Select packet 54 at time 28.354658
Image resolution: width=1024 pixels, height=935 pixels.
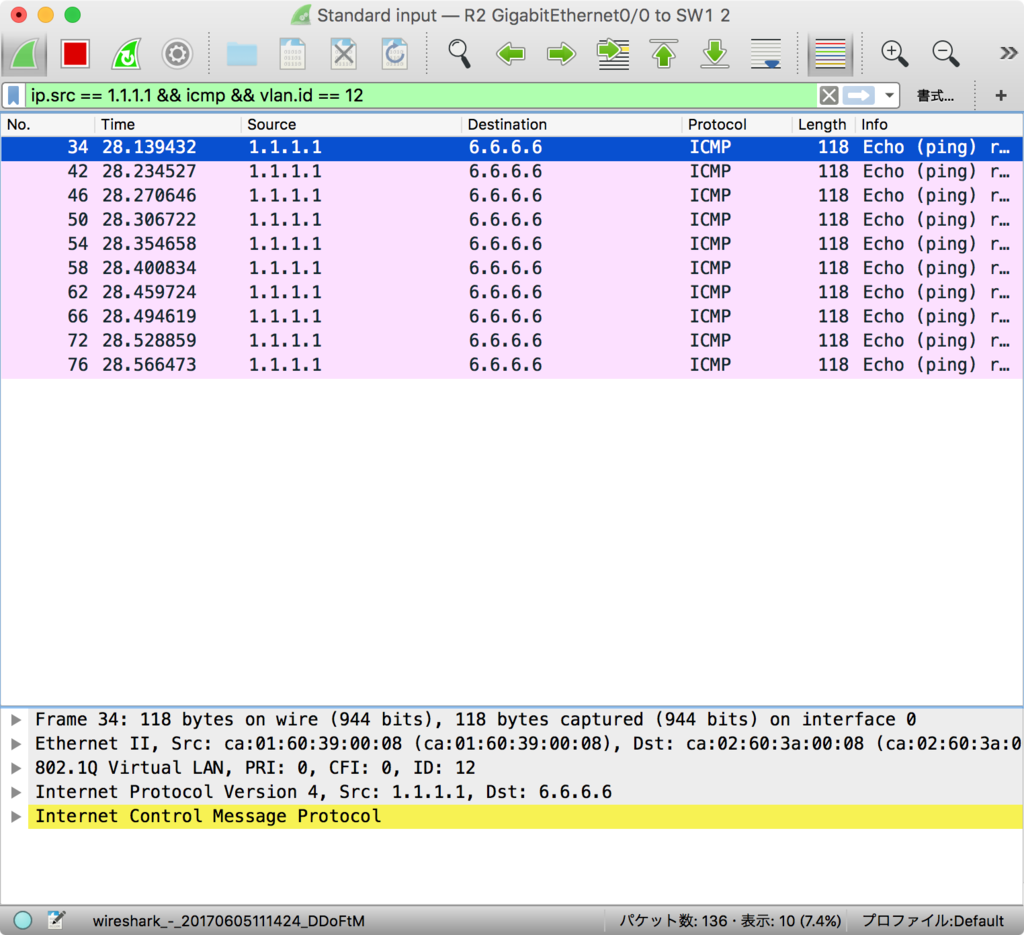(512, 244)
